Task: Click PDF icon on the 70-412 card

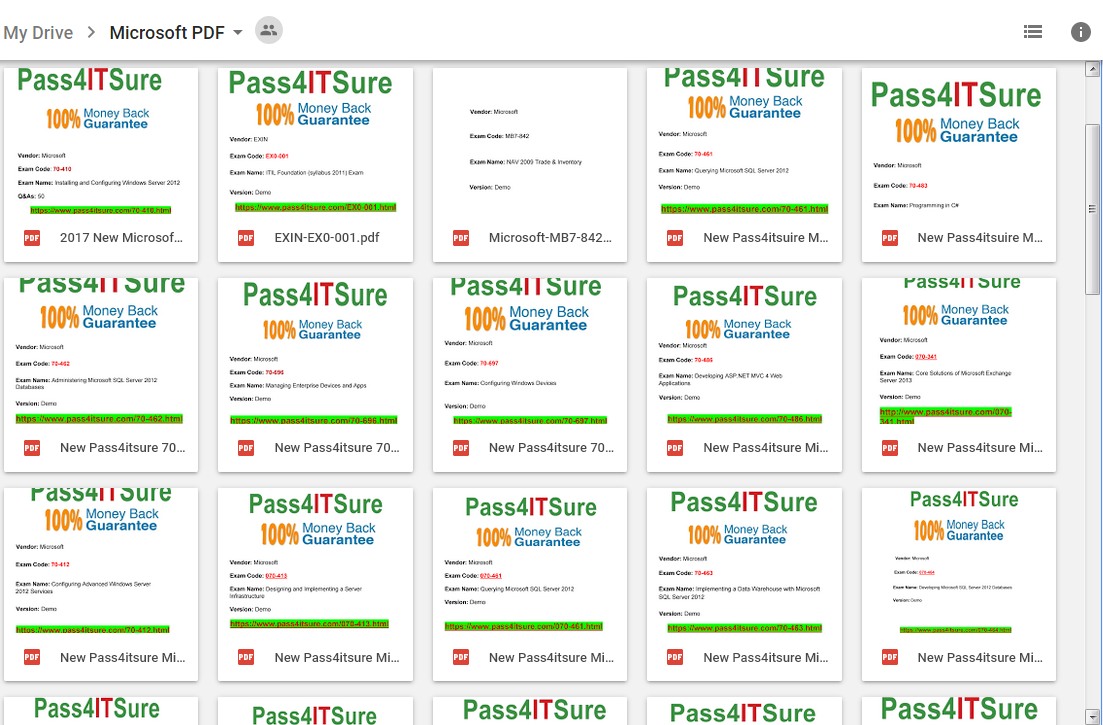Action: [x=32, y=657]
